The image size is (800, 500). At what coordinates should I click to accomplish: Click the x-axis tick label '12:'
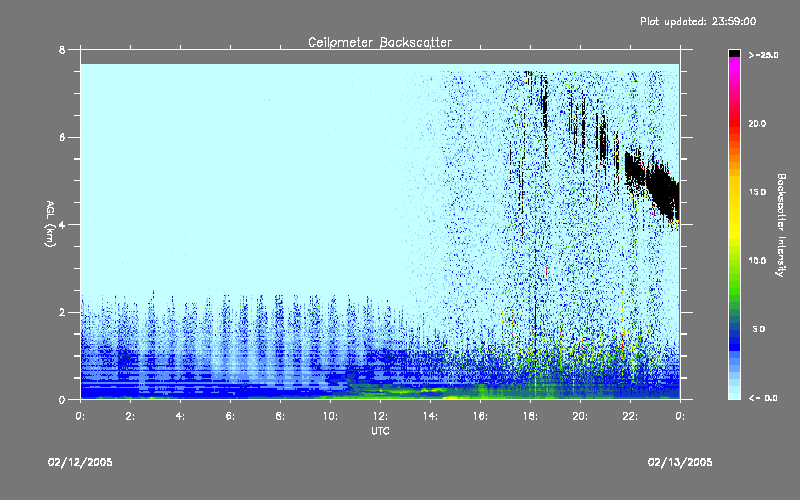(380, 416)
